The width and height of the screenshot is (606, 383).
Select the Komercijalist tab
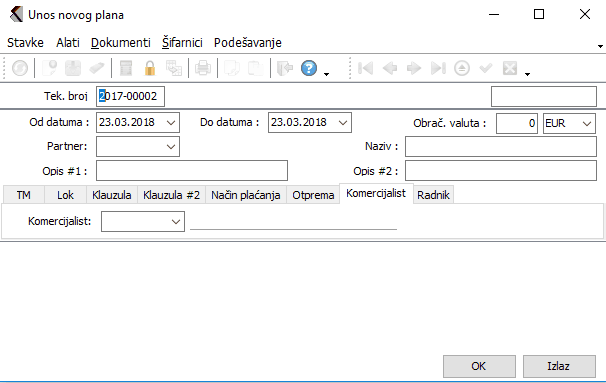point(376,193)
